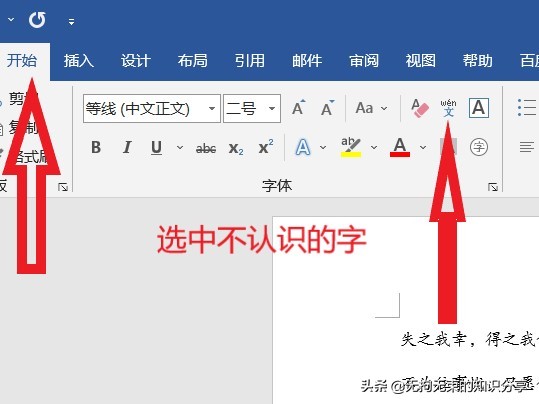Click the Redo/Repeat icon in quick access
The height and width of the screenshot is (404, 539).
pyautogui.click(x=37, y=20)
